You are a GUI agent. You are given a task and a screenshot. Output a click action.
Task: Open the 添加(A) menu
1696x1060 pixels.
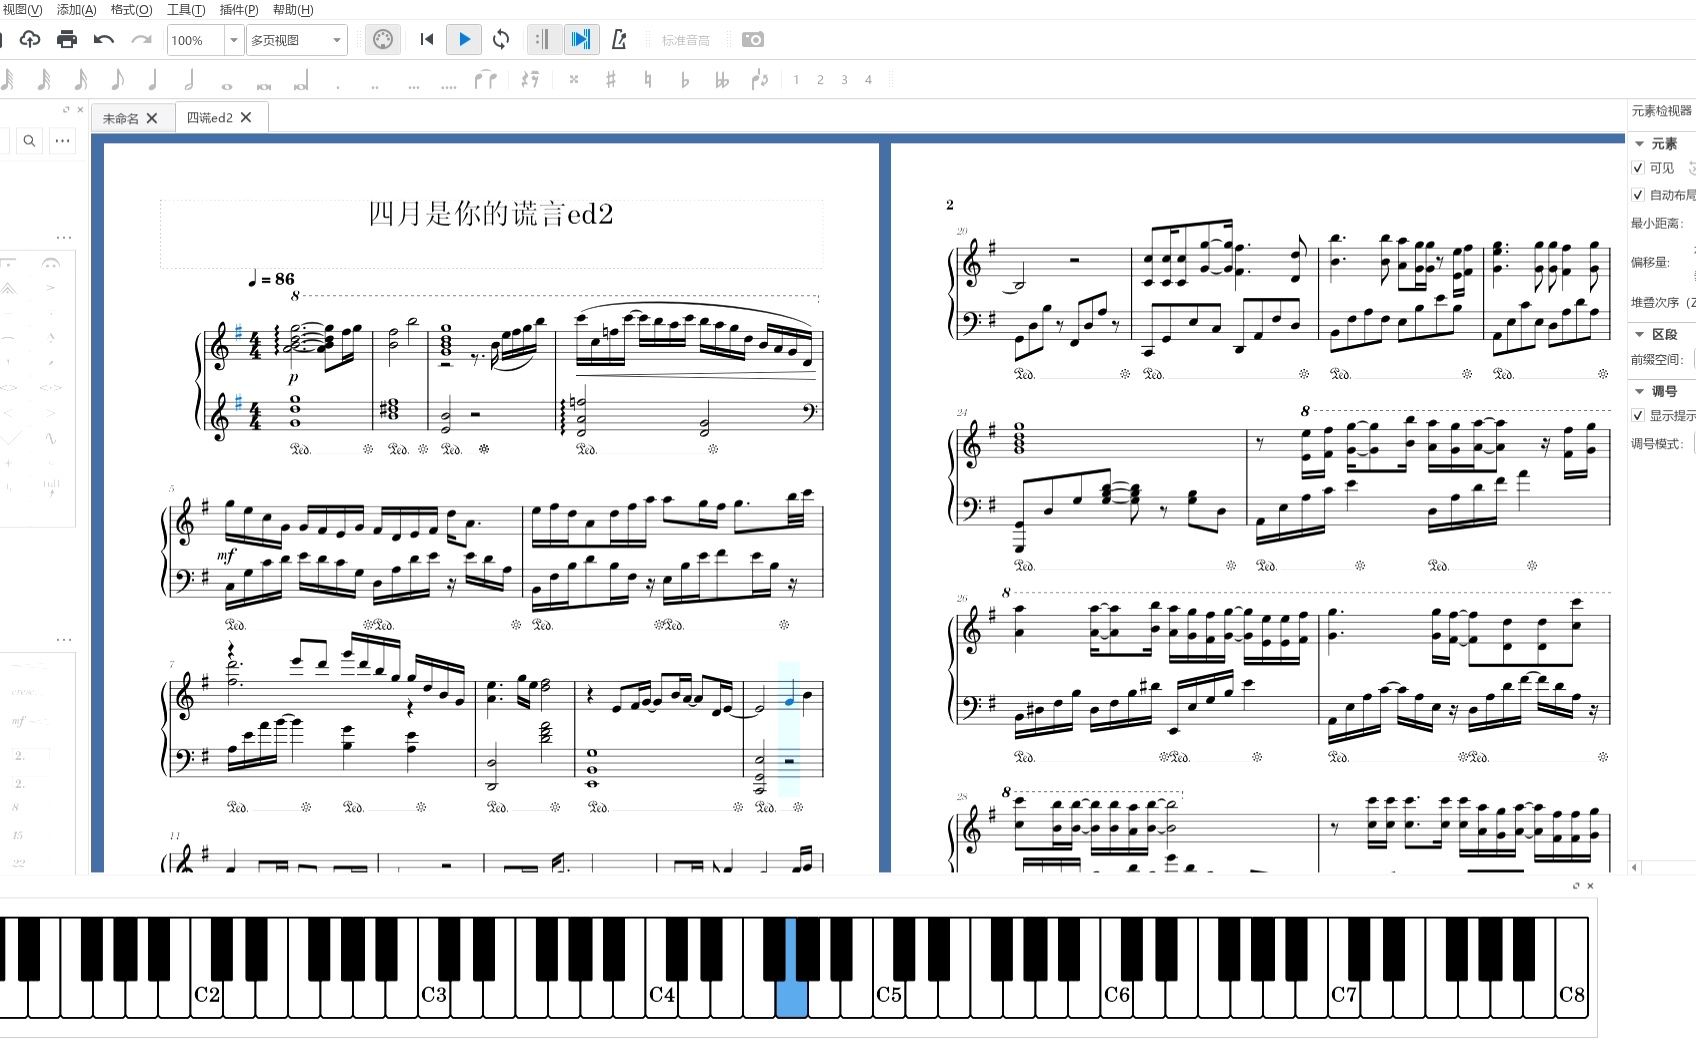pyautogui.click(x=77, y=10)
